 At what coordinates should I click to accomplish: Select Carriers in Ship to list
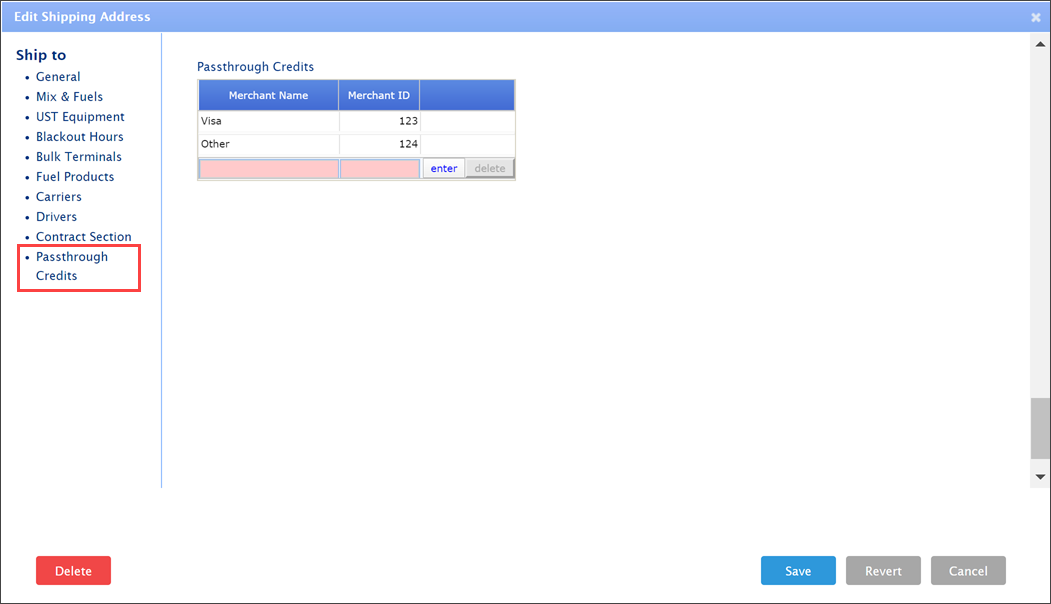pyautogui.click(x=59, y=197)
